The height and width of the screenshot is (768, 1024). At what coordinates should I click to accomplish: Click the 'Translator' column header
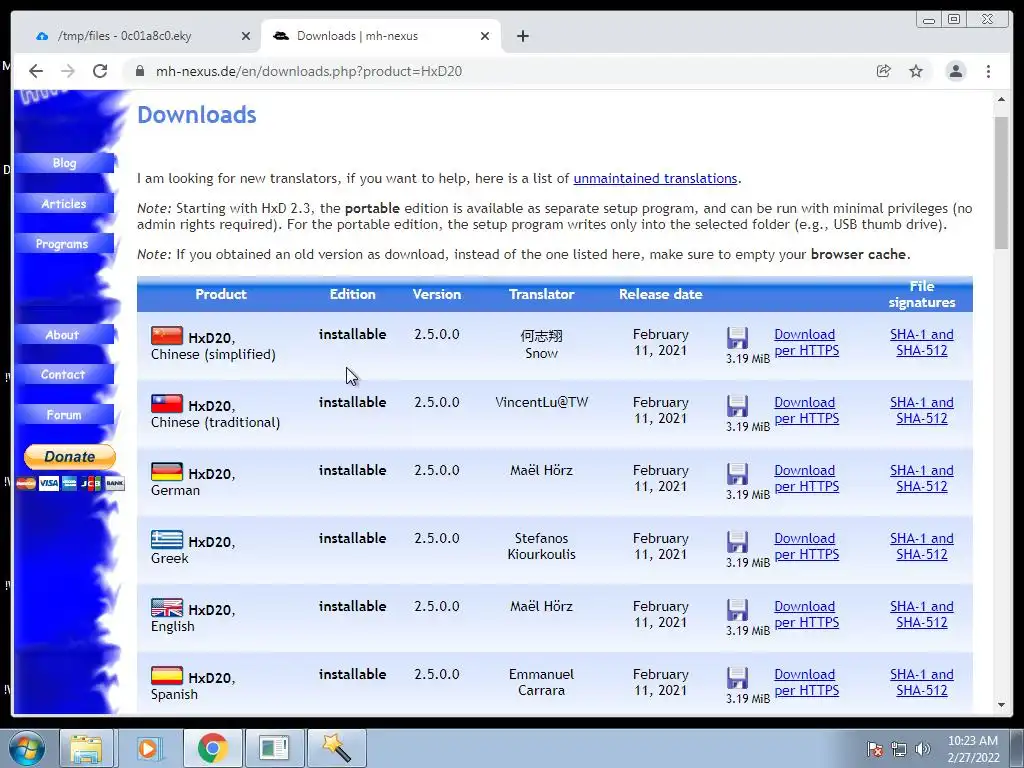pyautogui.click(x=541, y=295)
